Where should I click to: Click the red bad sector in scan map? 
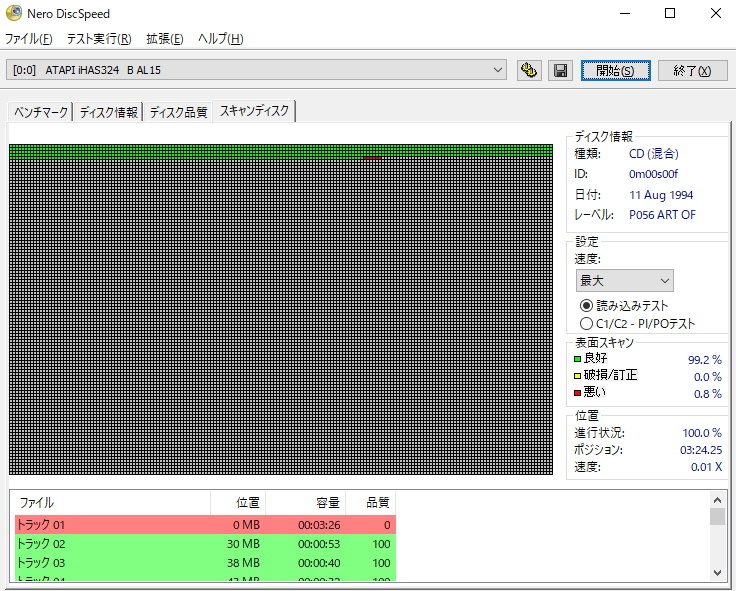pos(372,158)
